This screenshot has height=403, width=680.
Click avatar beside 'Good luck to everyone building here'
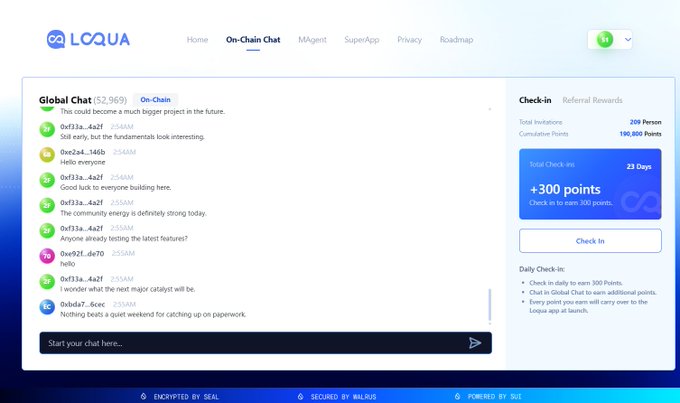[47, 180]
